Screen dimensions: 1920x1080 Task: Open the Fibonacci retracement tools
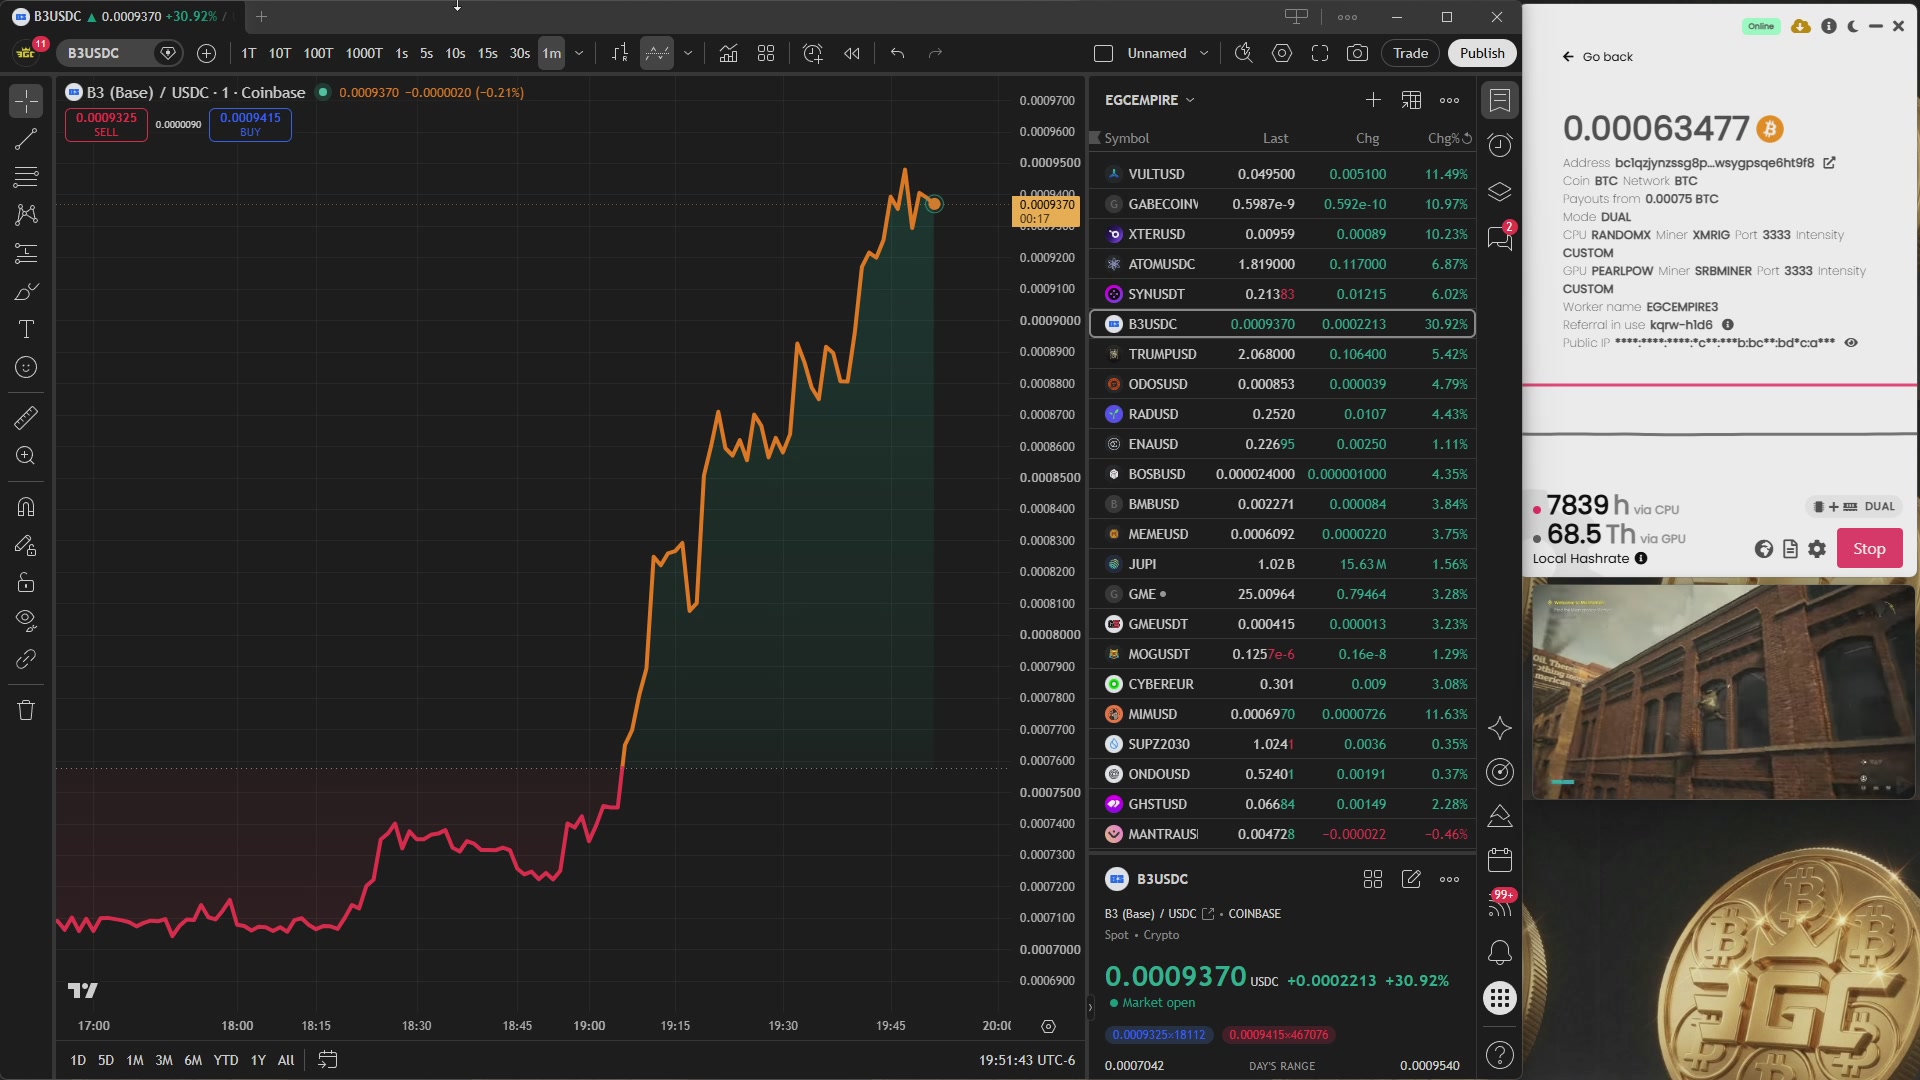(x=26, y=177)
